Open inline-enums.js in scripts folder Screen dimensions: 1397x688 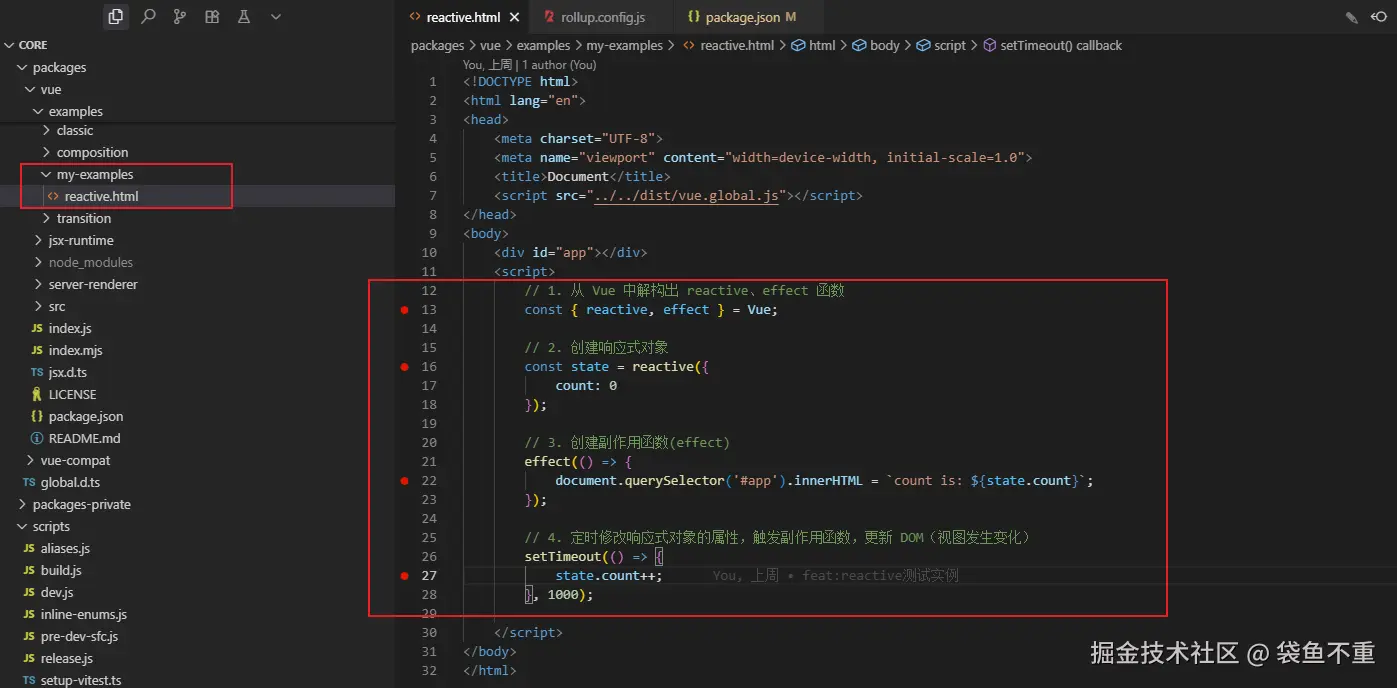pos(84,615)
